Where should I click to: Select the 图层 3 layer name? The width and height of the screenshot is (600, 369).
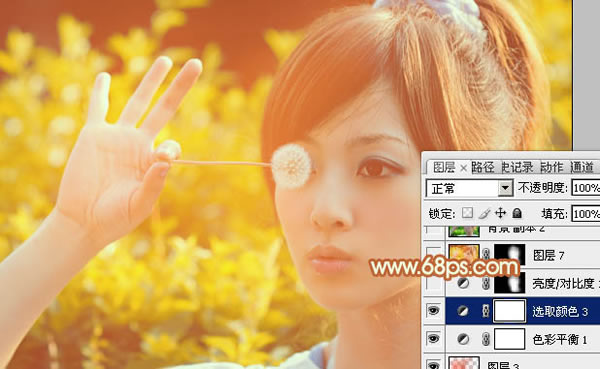pyautogui.click(x=503, y=365)
